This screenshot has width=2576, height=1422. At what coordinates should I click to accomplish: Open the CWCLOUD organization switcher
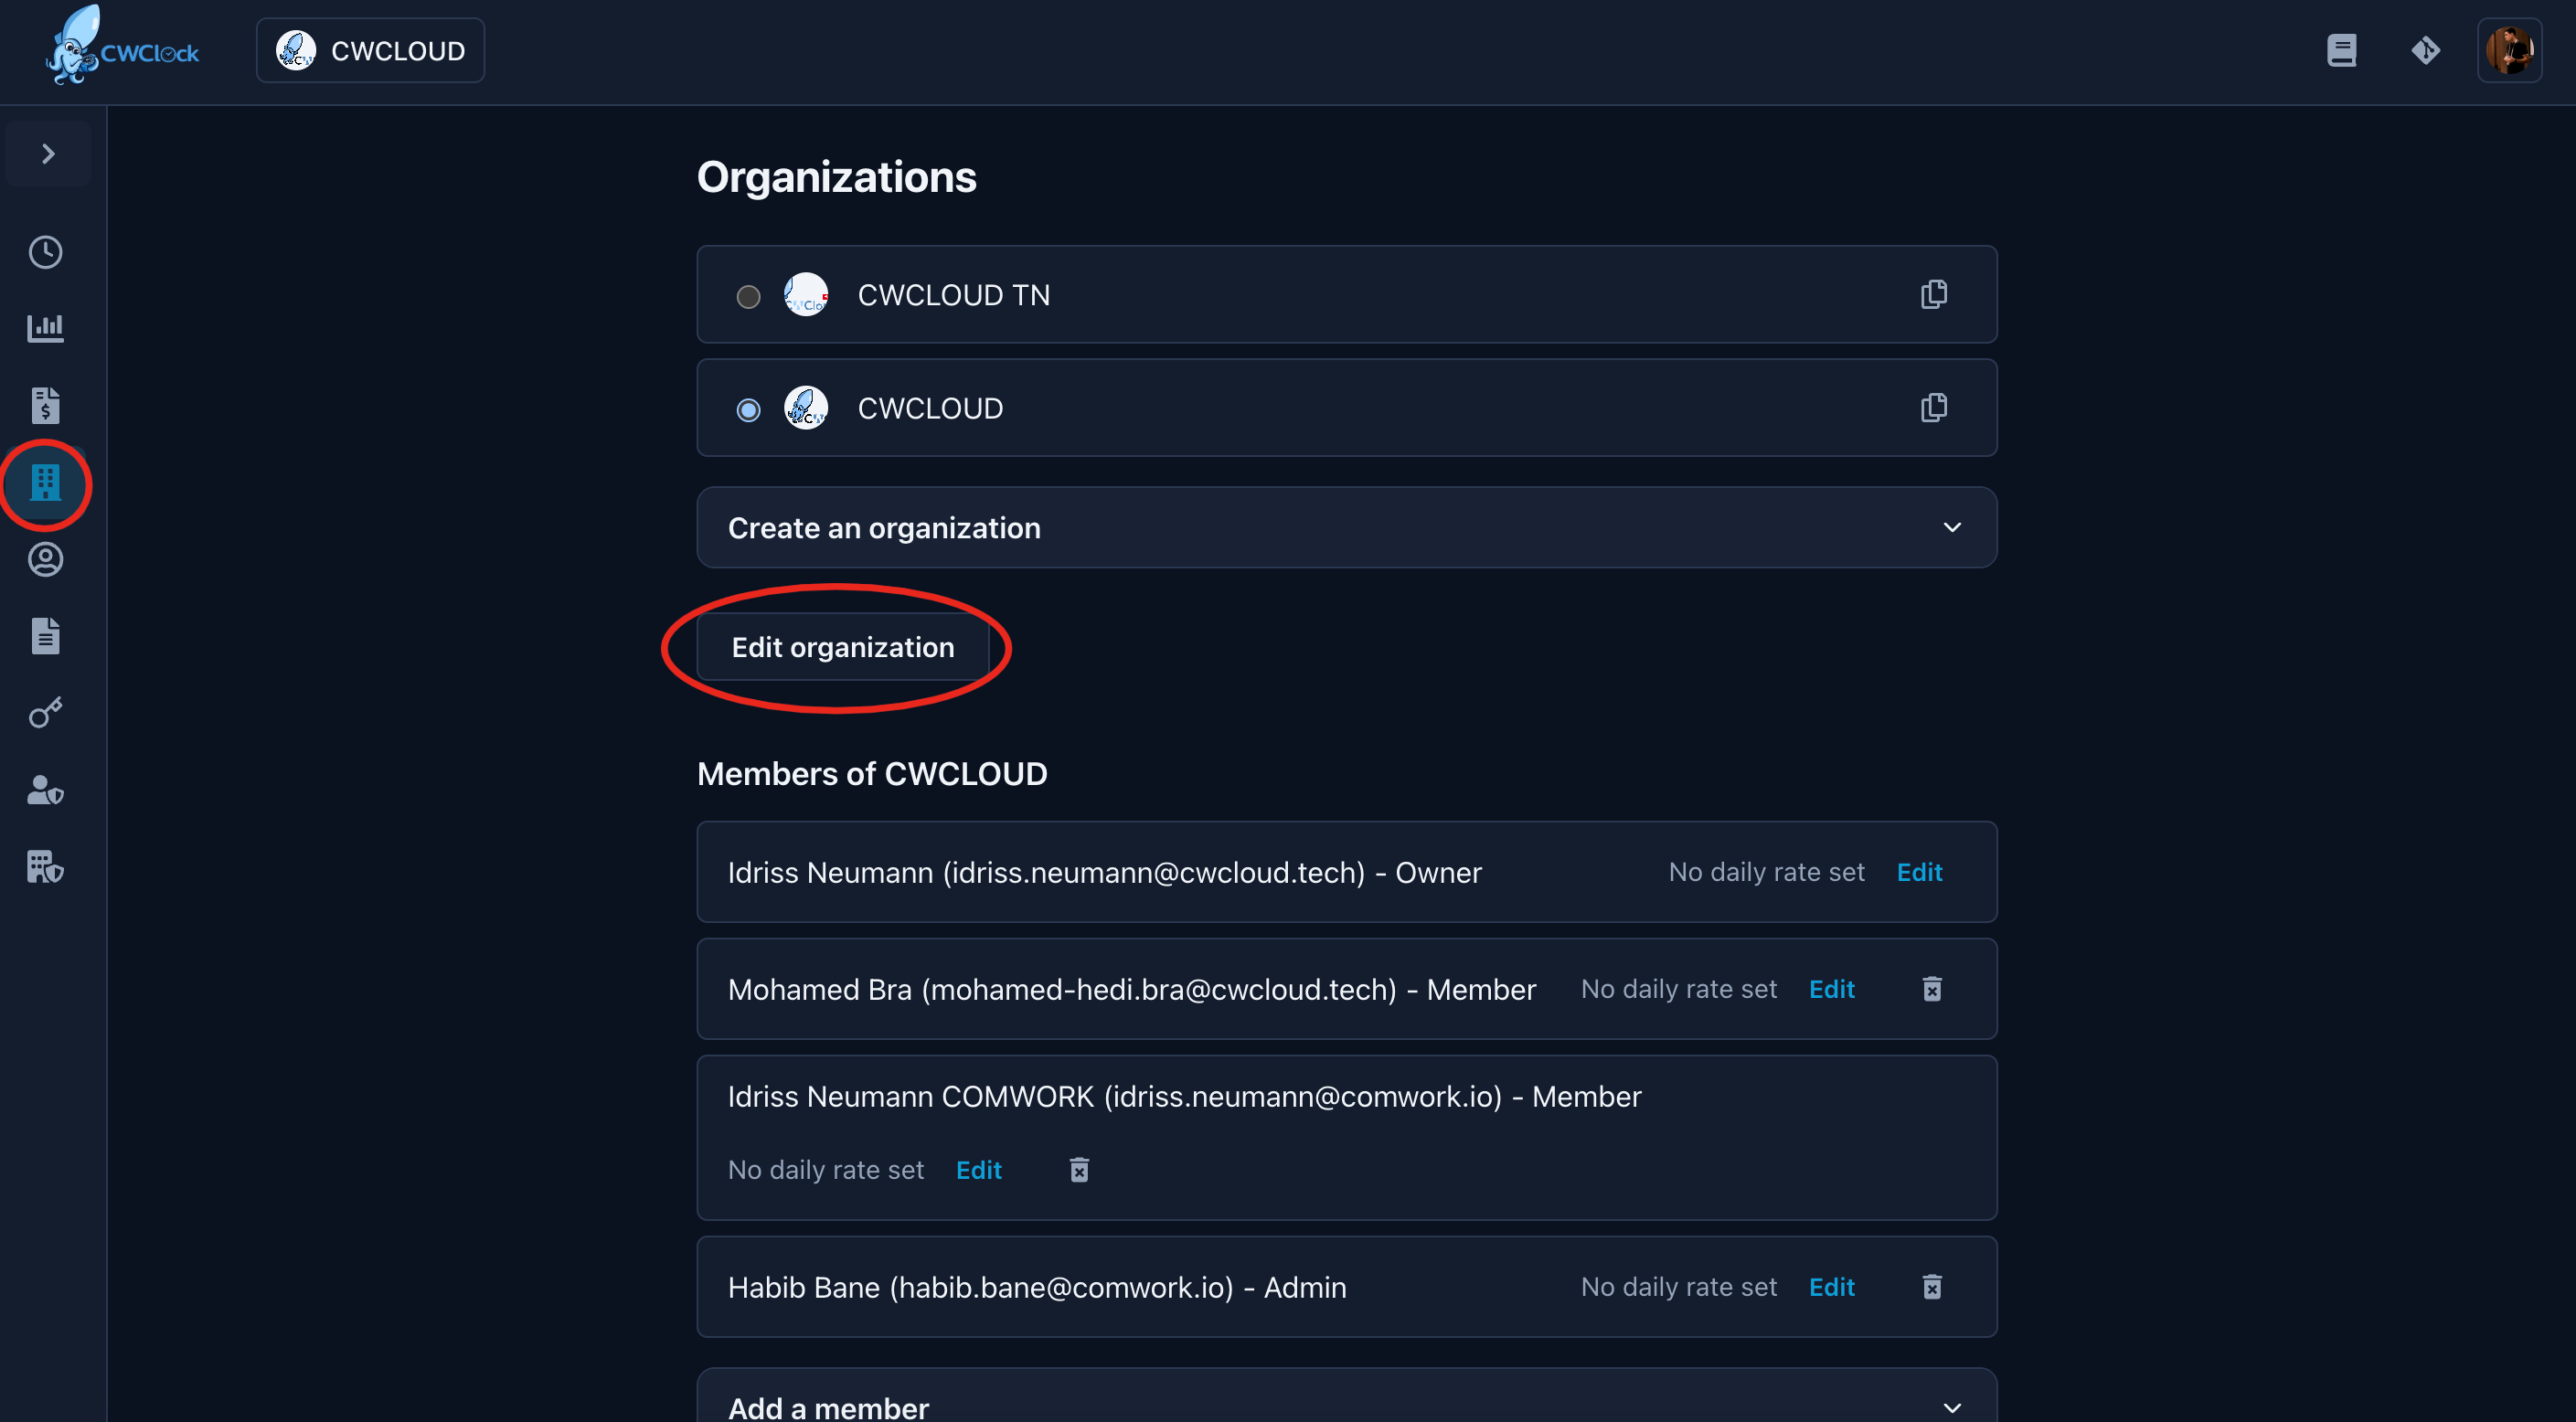370,50
